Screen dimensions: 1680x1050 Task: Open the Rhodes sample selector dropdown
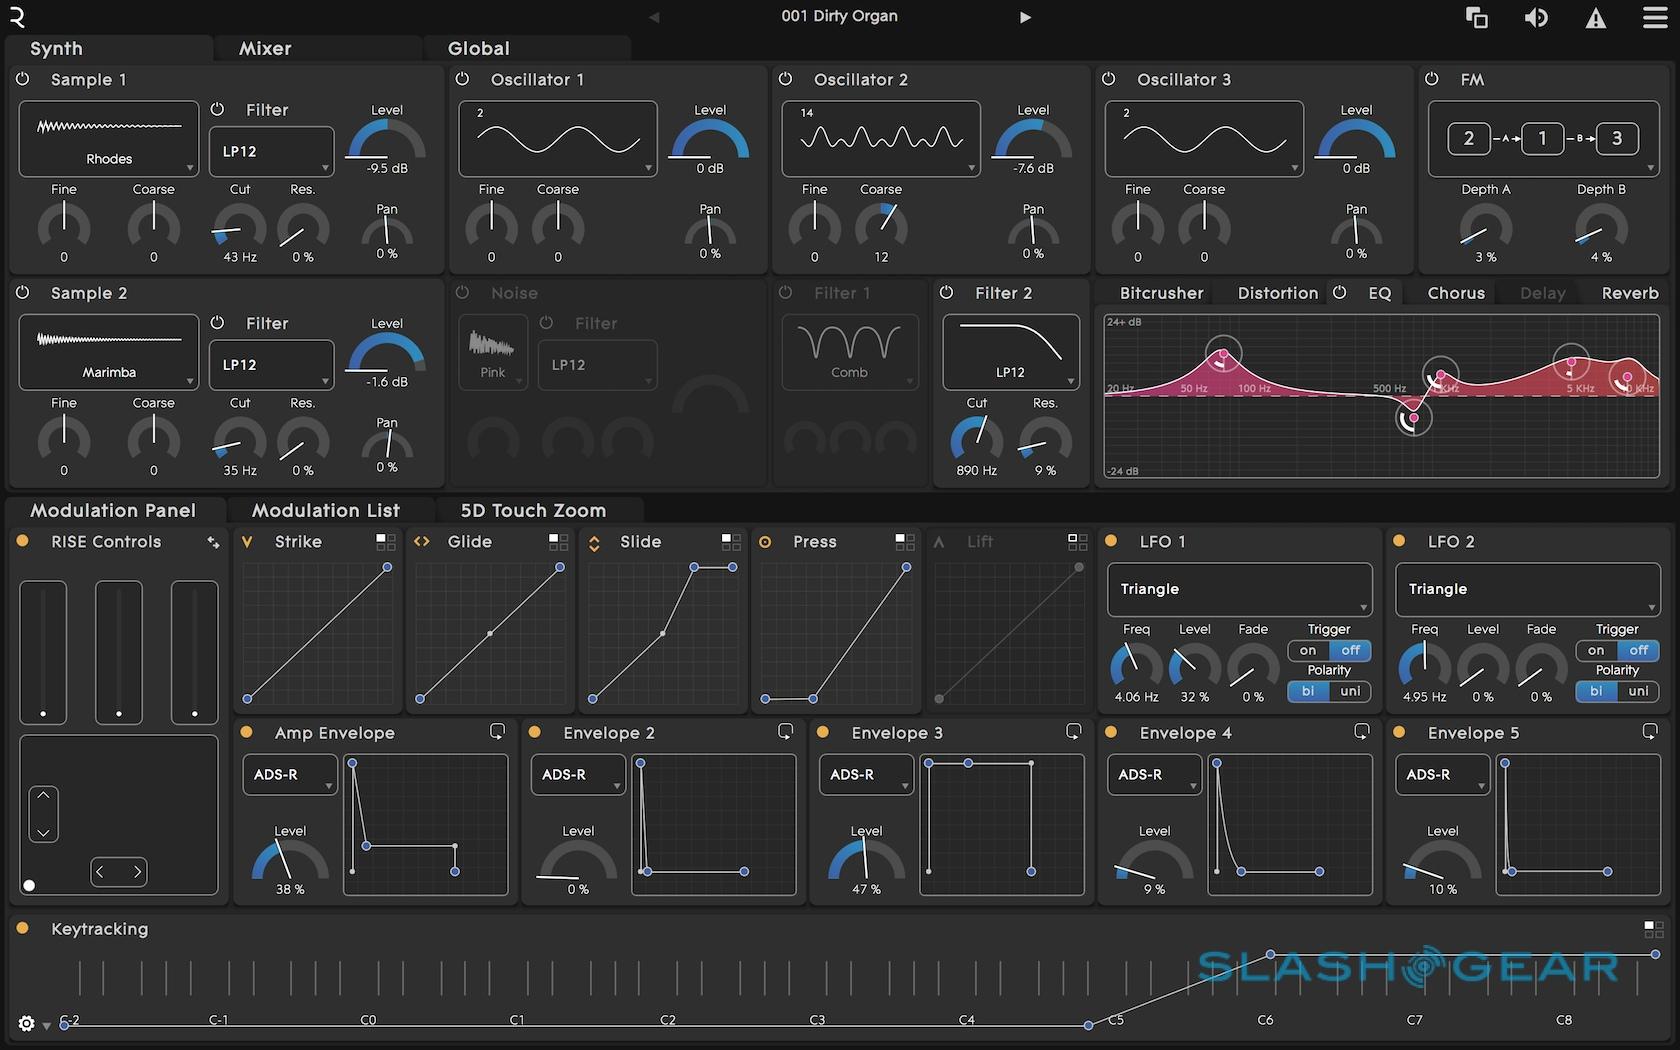tap(108, 138)
